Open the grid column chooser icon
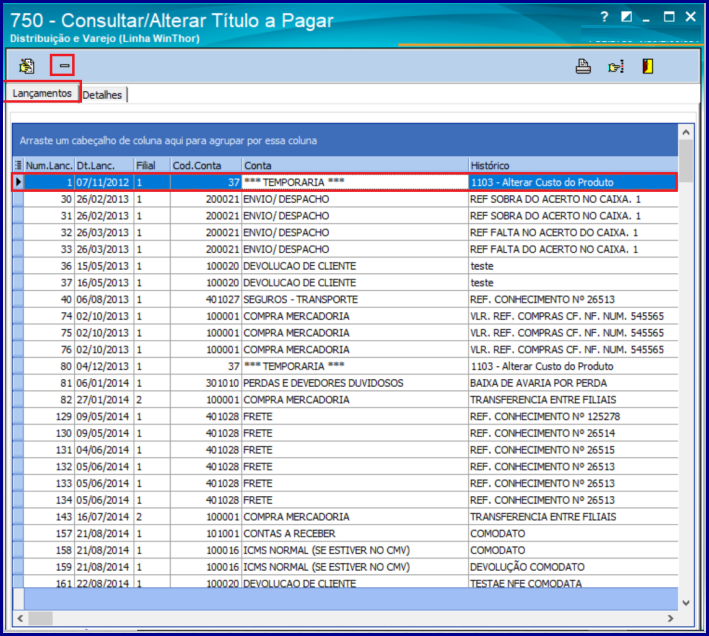This screenshot has width=709, height=636. click(x=18, y=165)
